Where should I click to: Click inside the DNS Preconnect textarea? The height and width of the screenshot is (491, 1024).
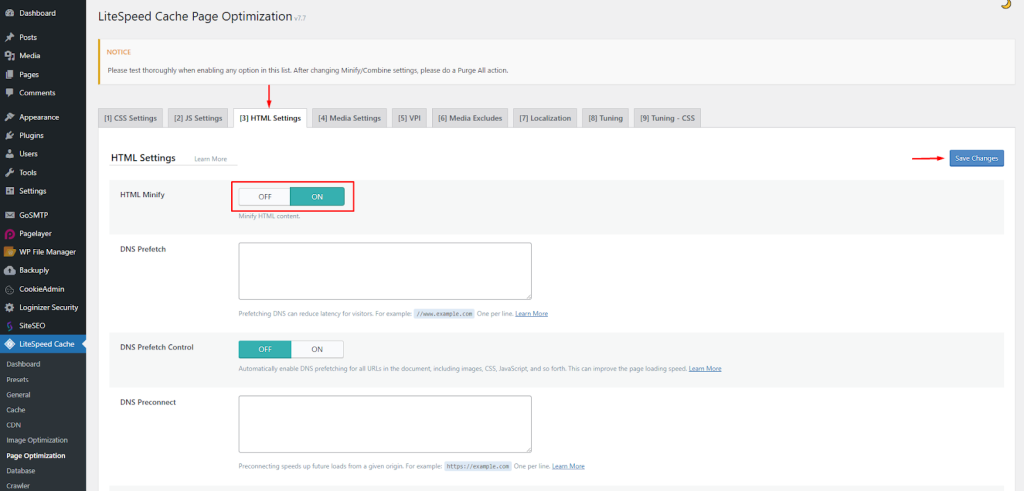385,424
